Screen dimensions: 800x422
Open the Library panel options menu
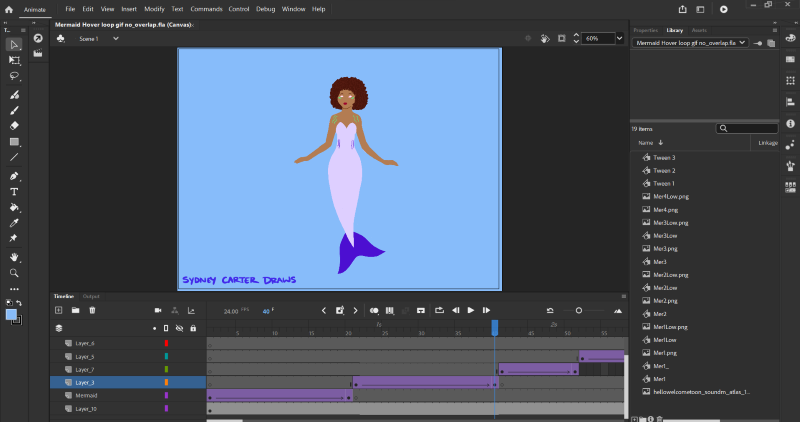(775, 30)
